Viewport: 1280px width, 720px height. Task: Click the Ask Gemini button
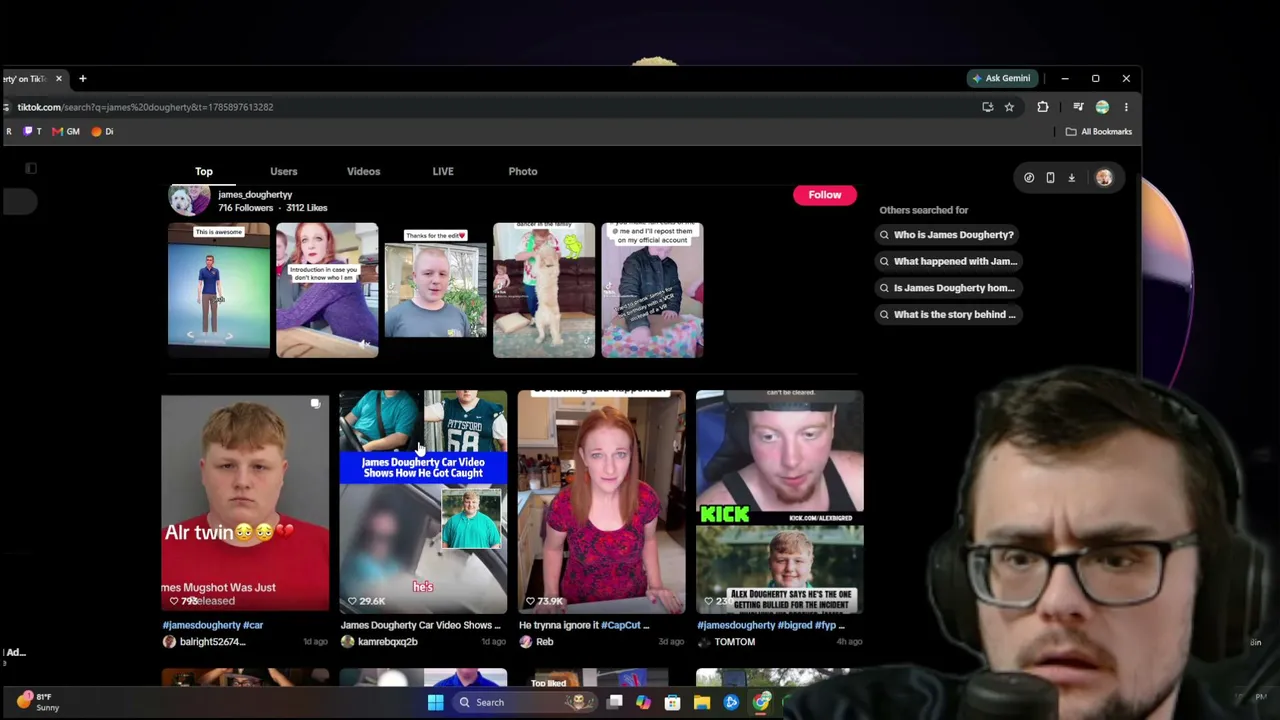point(1001,78)
